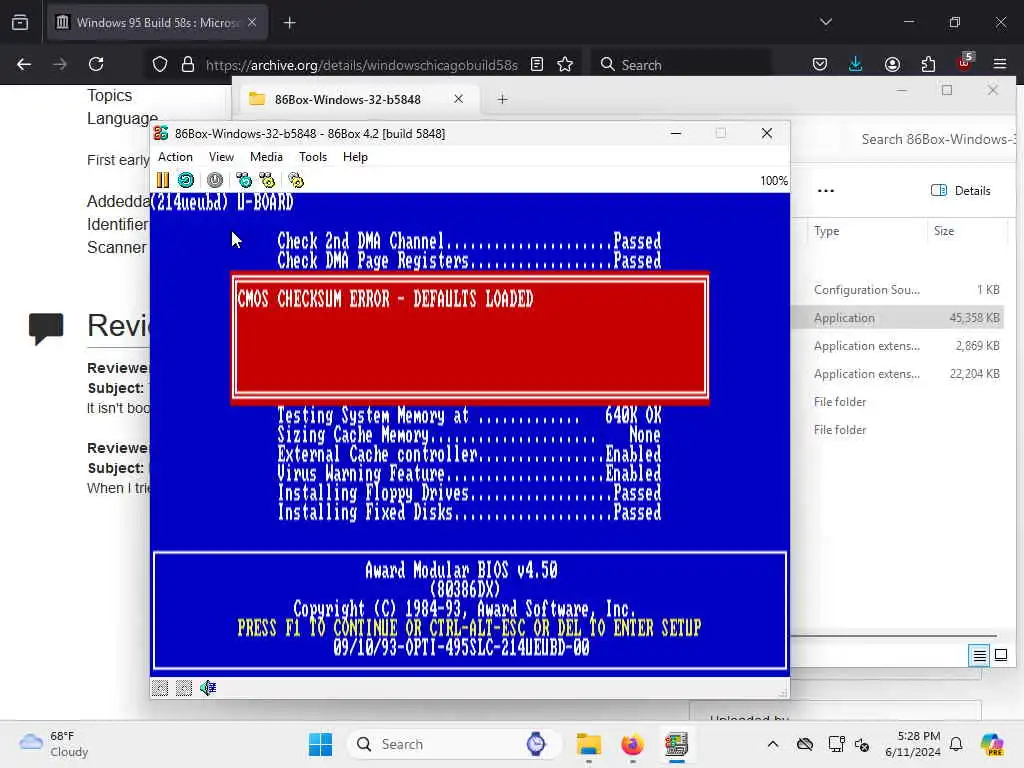Show hidden system tray icons
Image resolution: width=1024 pixels, height=768 pixels.
coord(773,744)
